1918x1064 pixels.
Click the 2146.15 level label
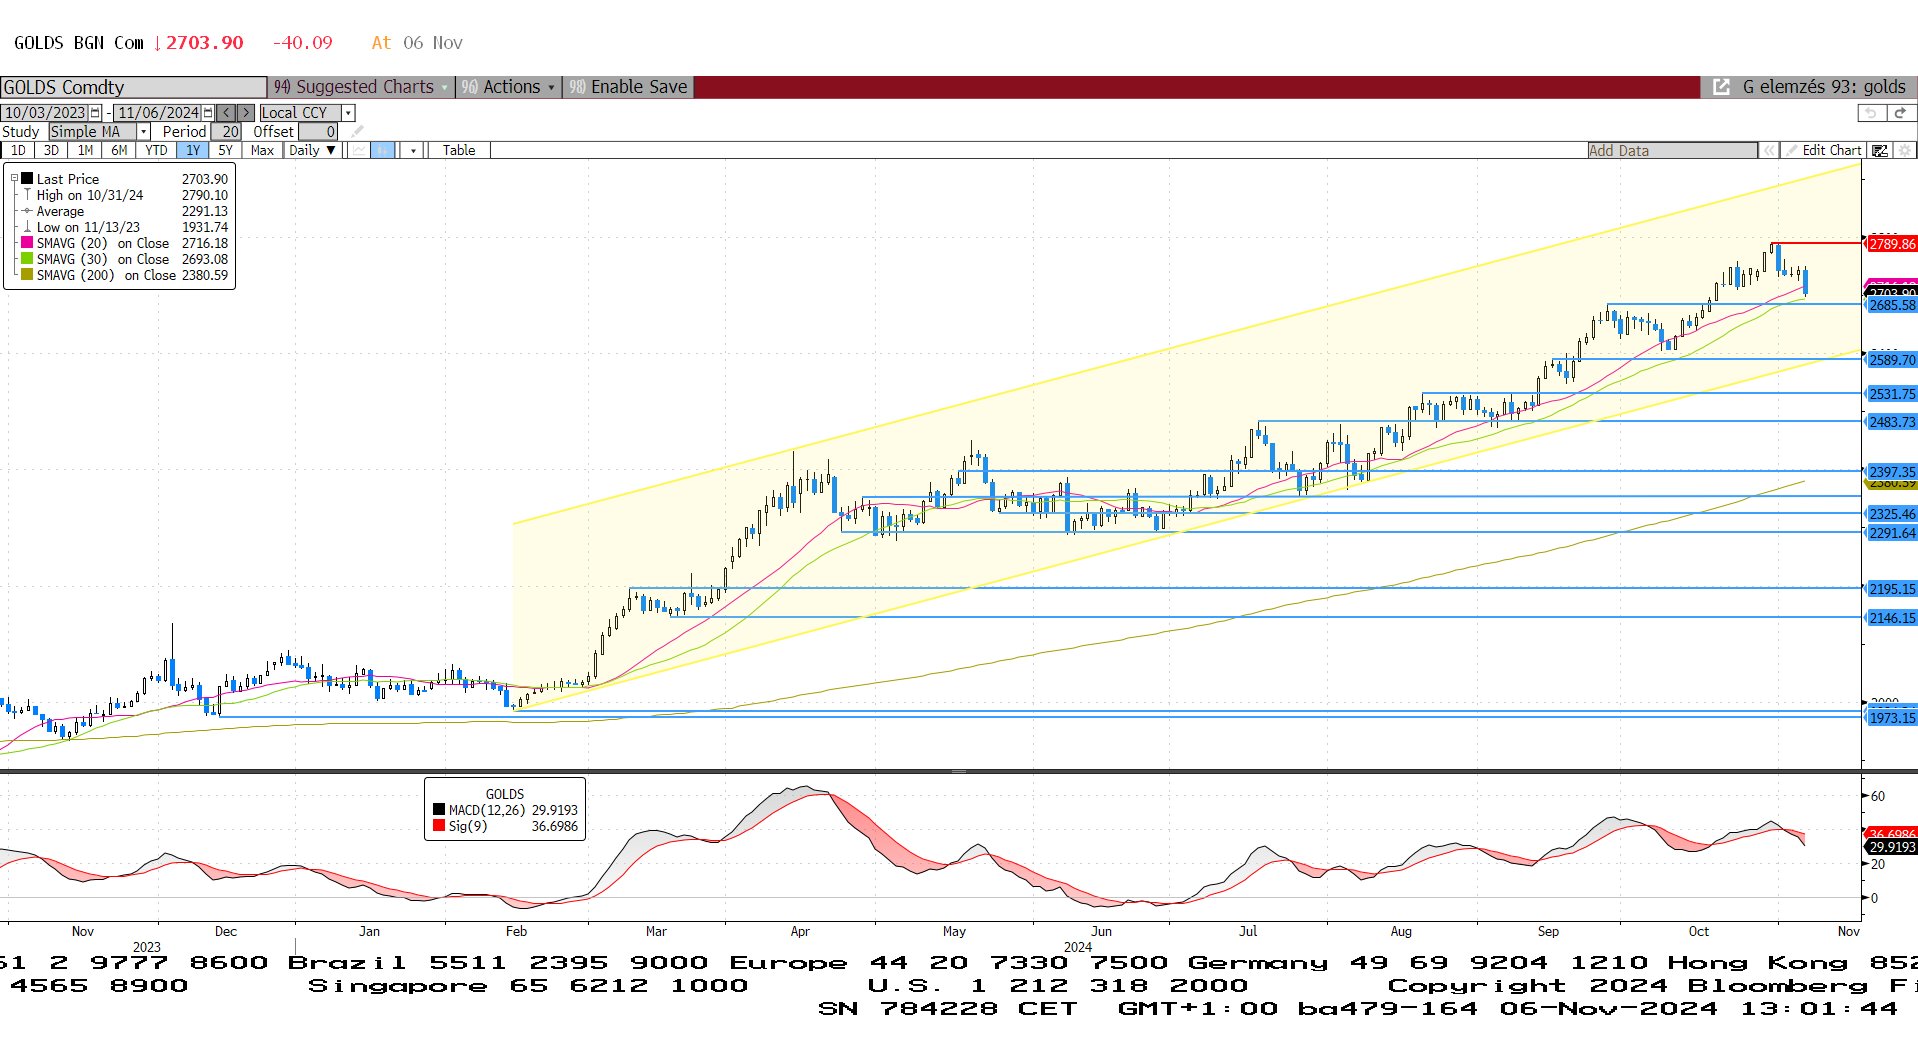[x=1892, y=618]
